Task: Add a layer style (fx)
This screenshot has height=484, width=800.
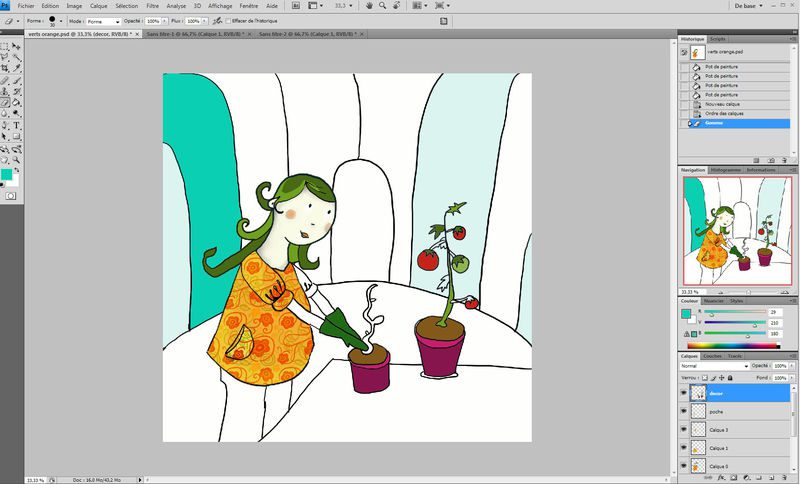Action: (x=721, y=478)
